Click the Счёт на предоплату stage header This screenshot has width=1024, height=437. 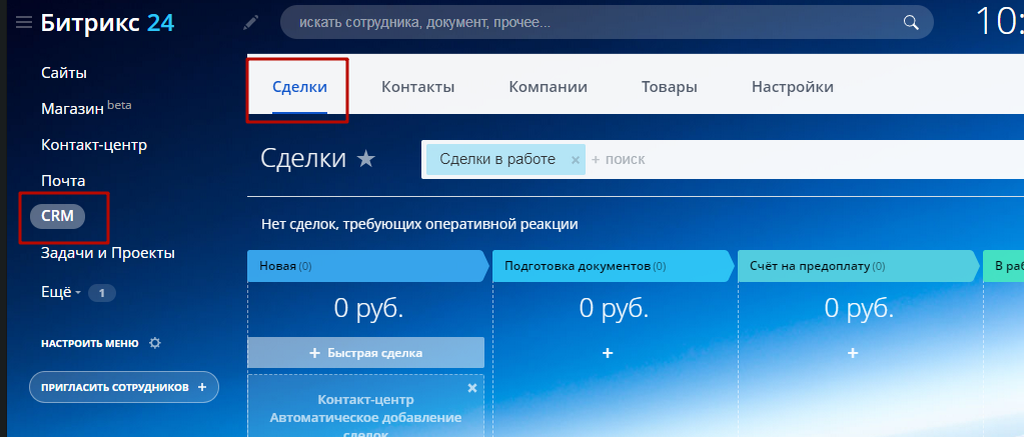click(x=857, y=266)
